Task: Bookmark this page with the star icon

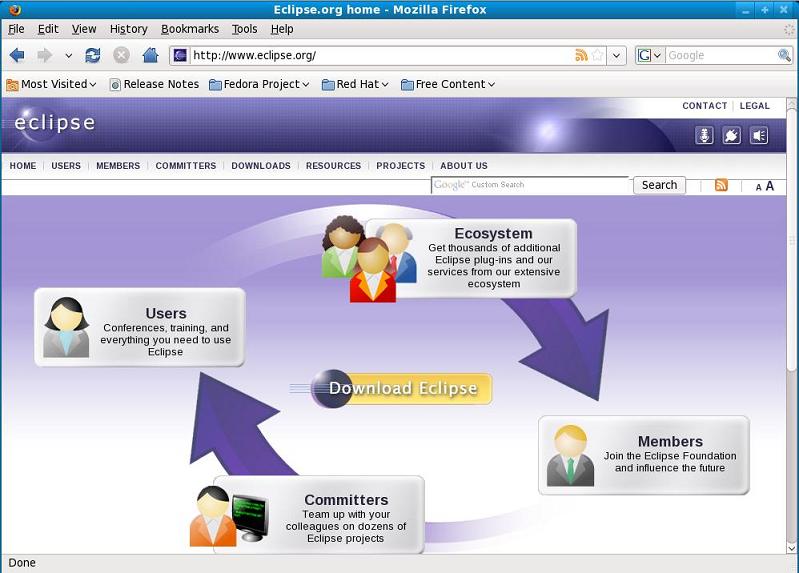Action: point(598,55)
